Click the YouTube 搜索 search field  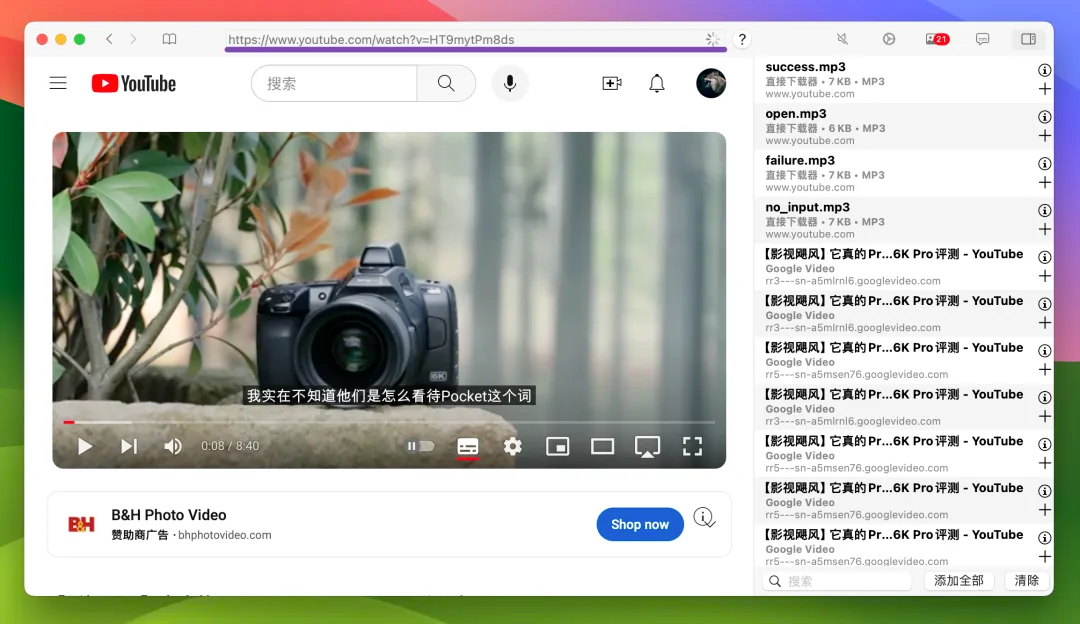coord(334,83)
